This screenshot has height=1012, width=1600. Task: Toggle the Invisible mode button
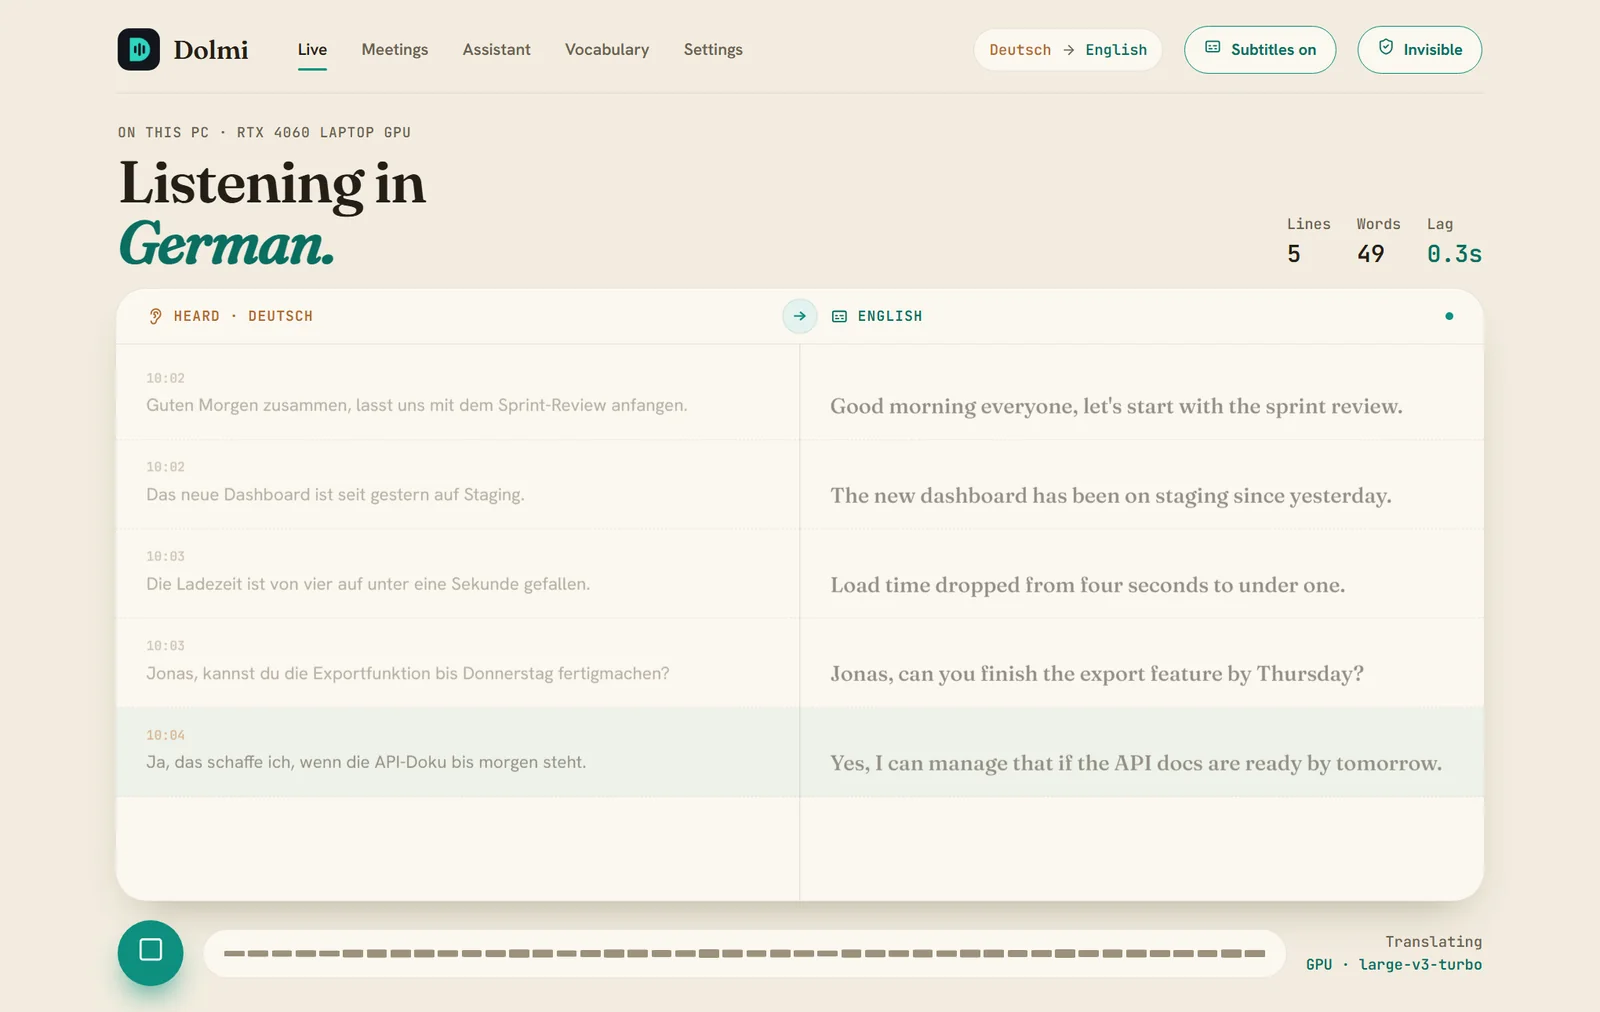[1419, 50]
